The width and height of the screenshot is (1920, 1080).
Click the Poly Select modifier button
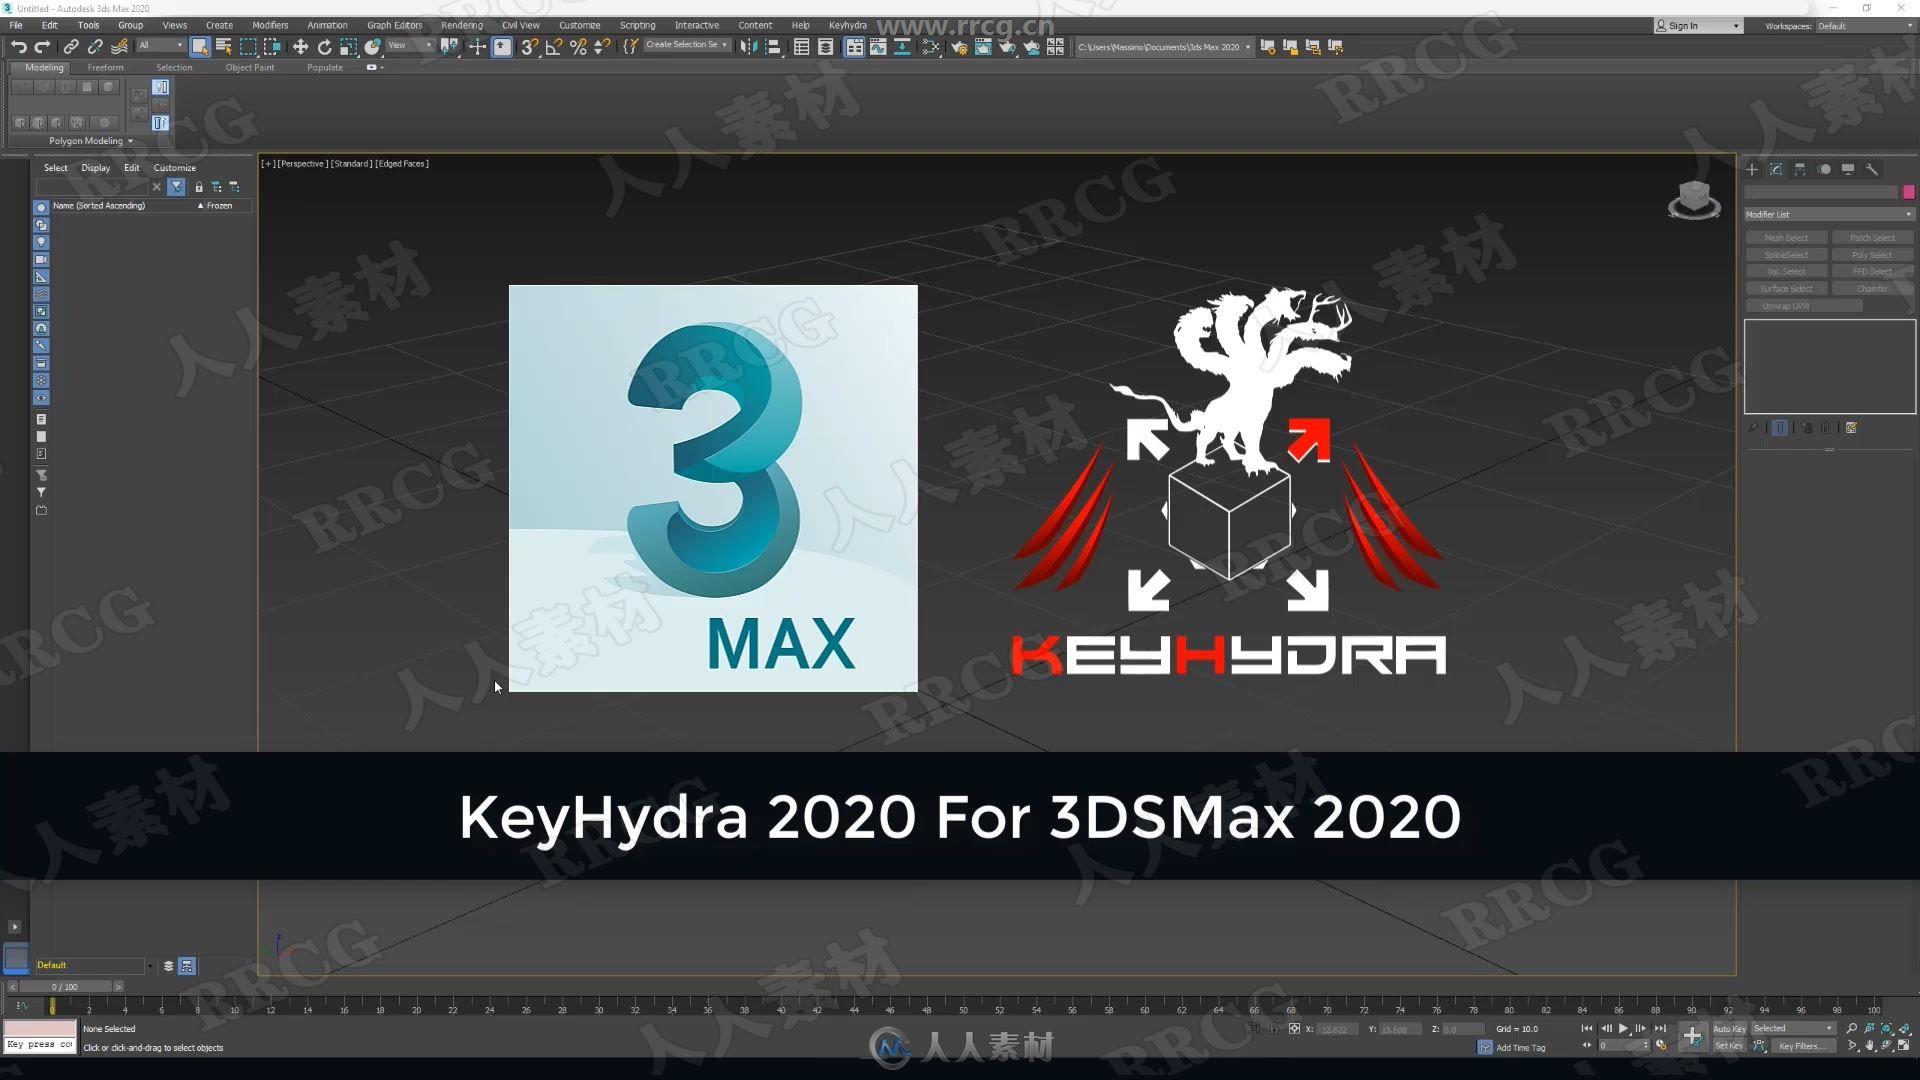point(1872,255)
